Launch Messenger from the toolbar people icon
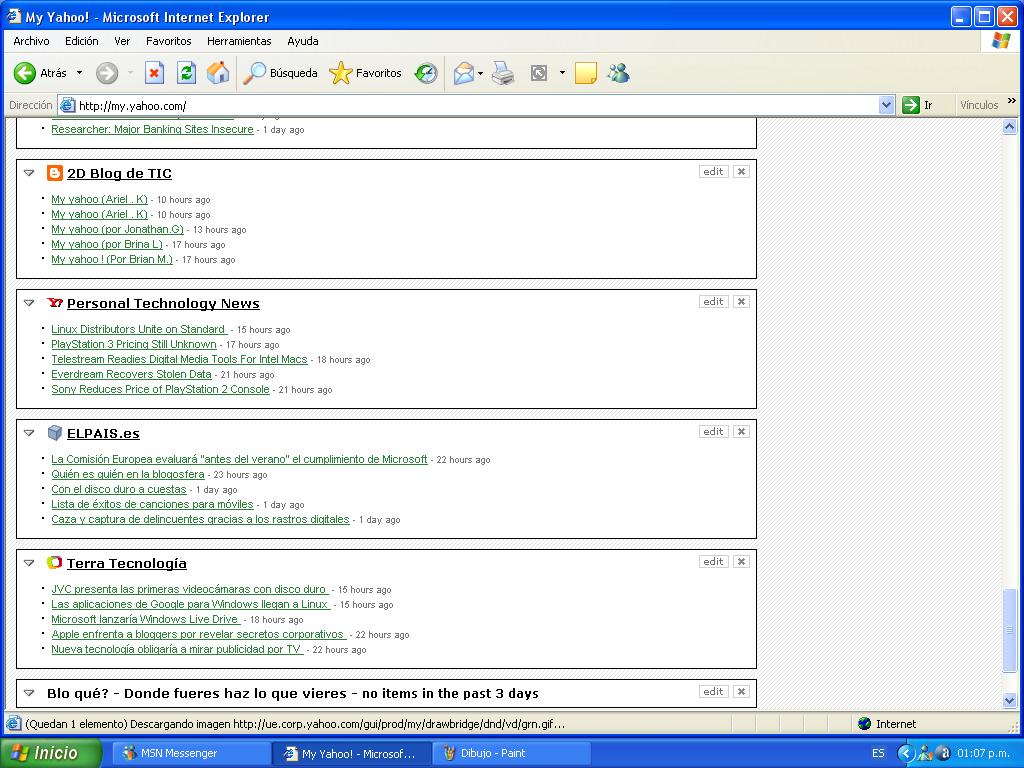 pos(618,73)
